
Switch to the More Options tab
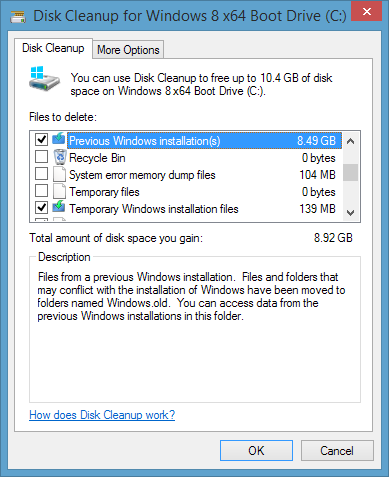[128, 50]
